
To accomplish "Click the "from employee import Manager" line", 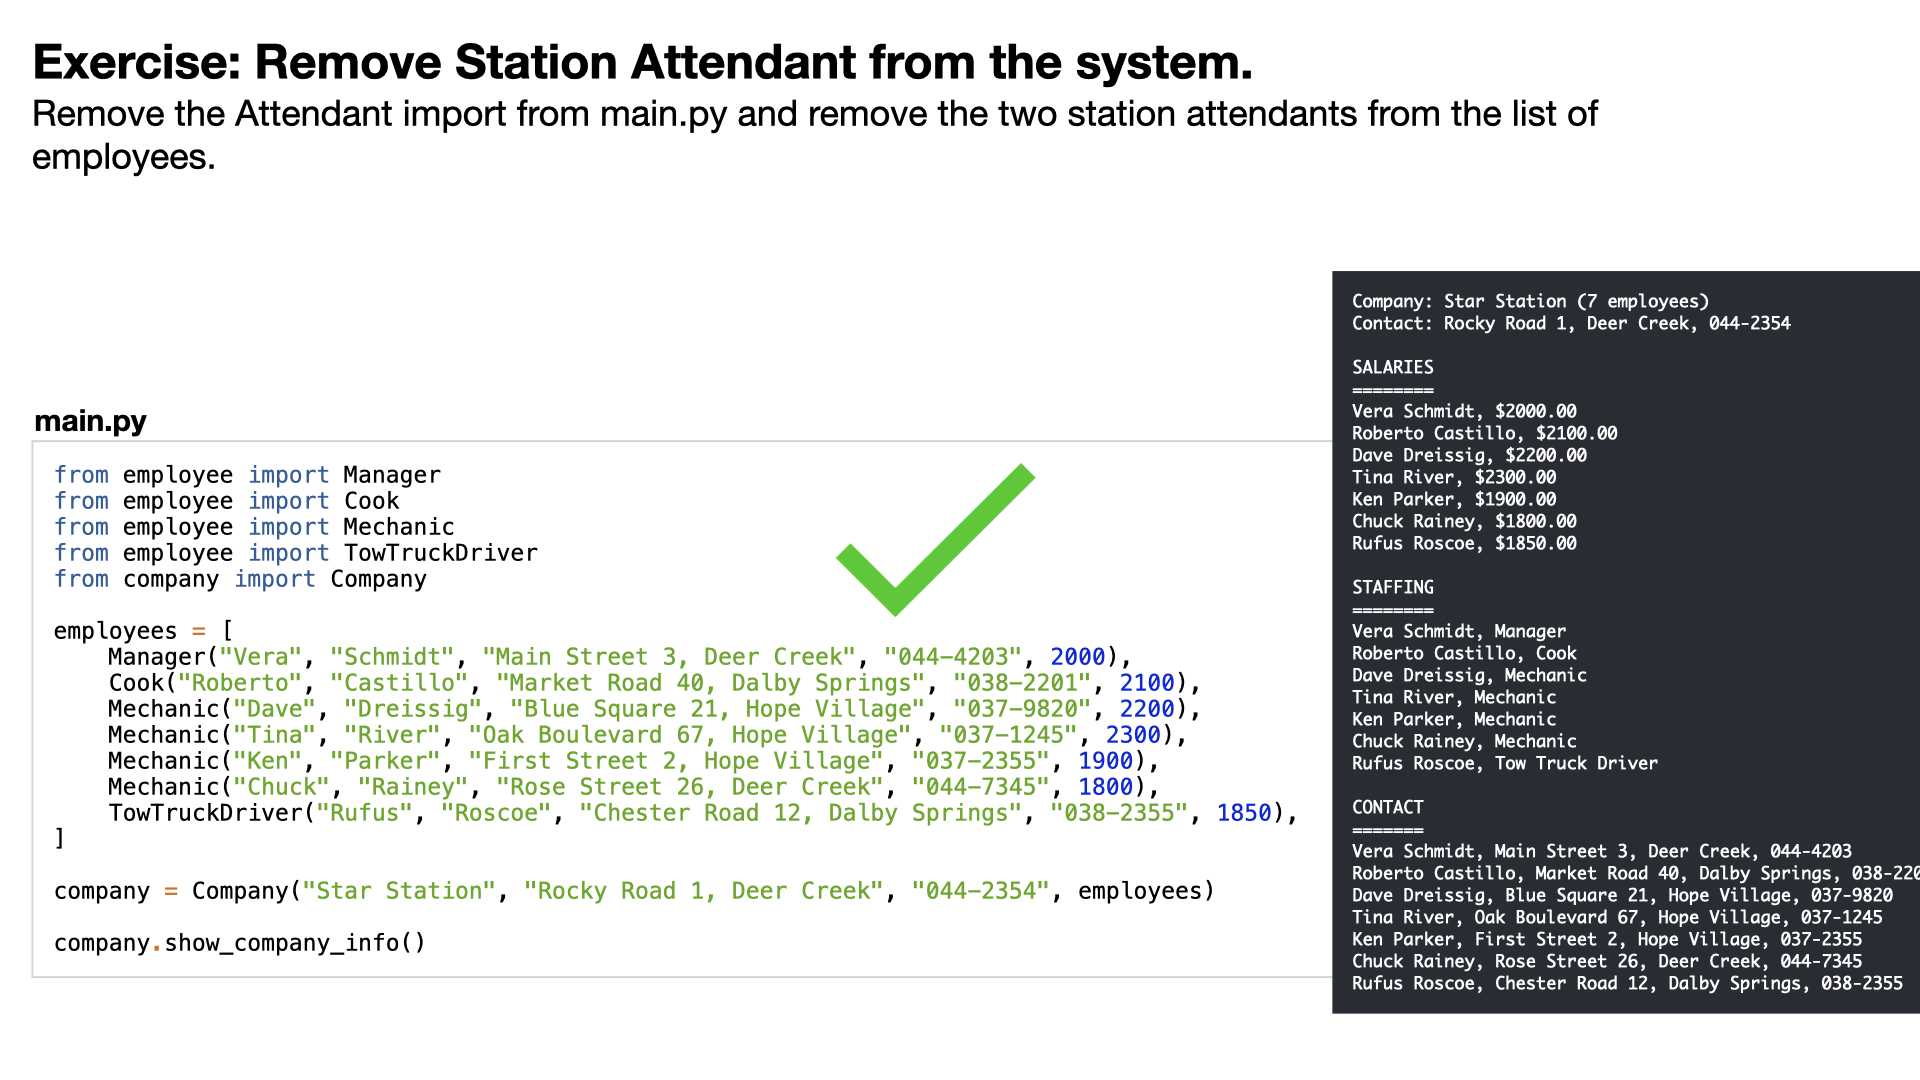I will click(247, 475).
